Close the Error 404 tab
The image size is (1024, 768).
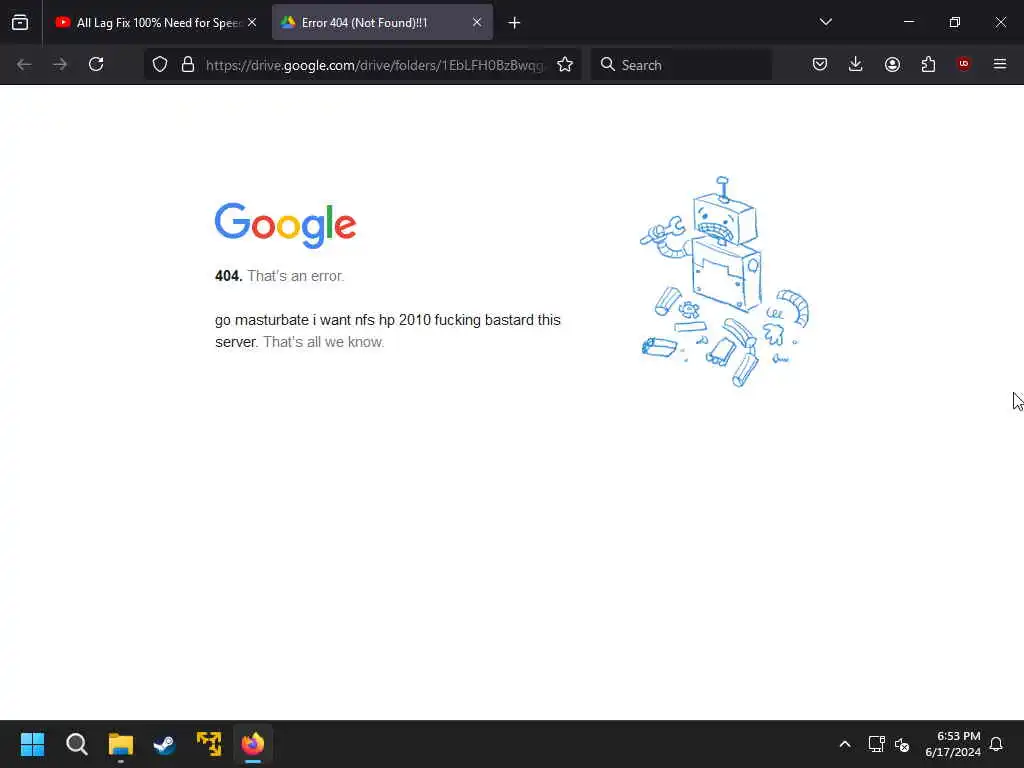(x=477, y=22)
